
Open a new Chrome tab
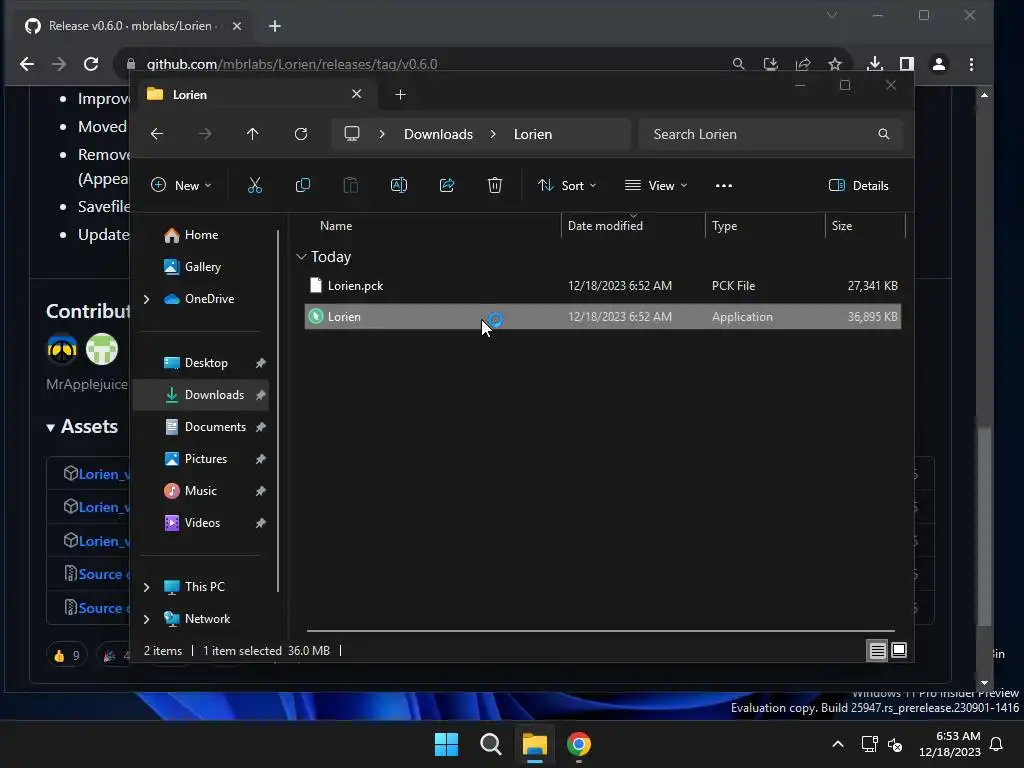275,26
